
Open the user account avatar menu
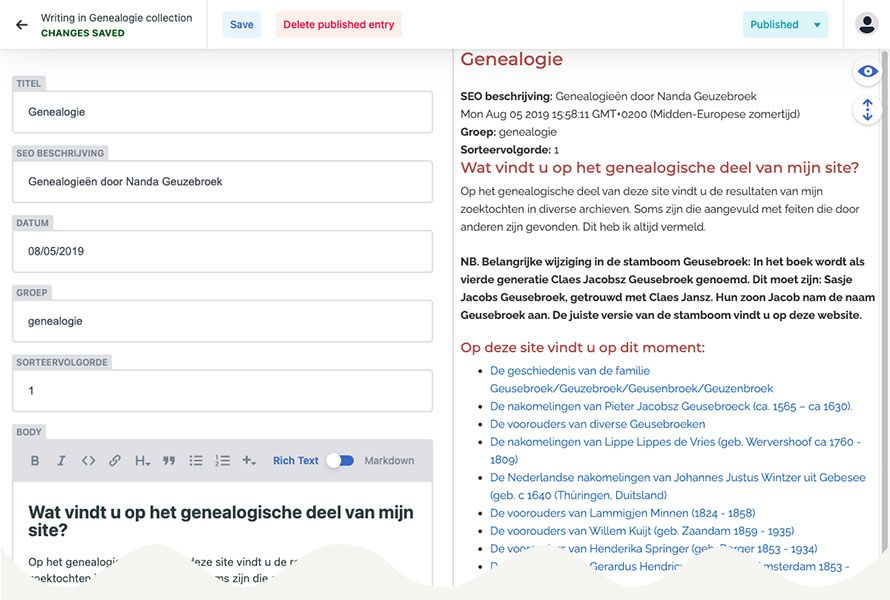point(867,24)
